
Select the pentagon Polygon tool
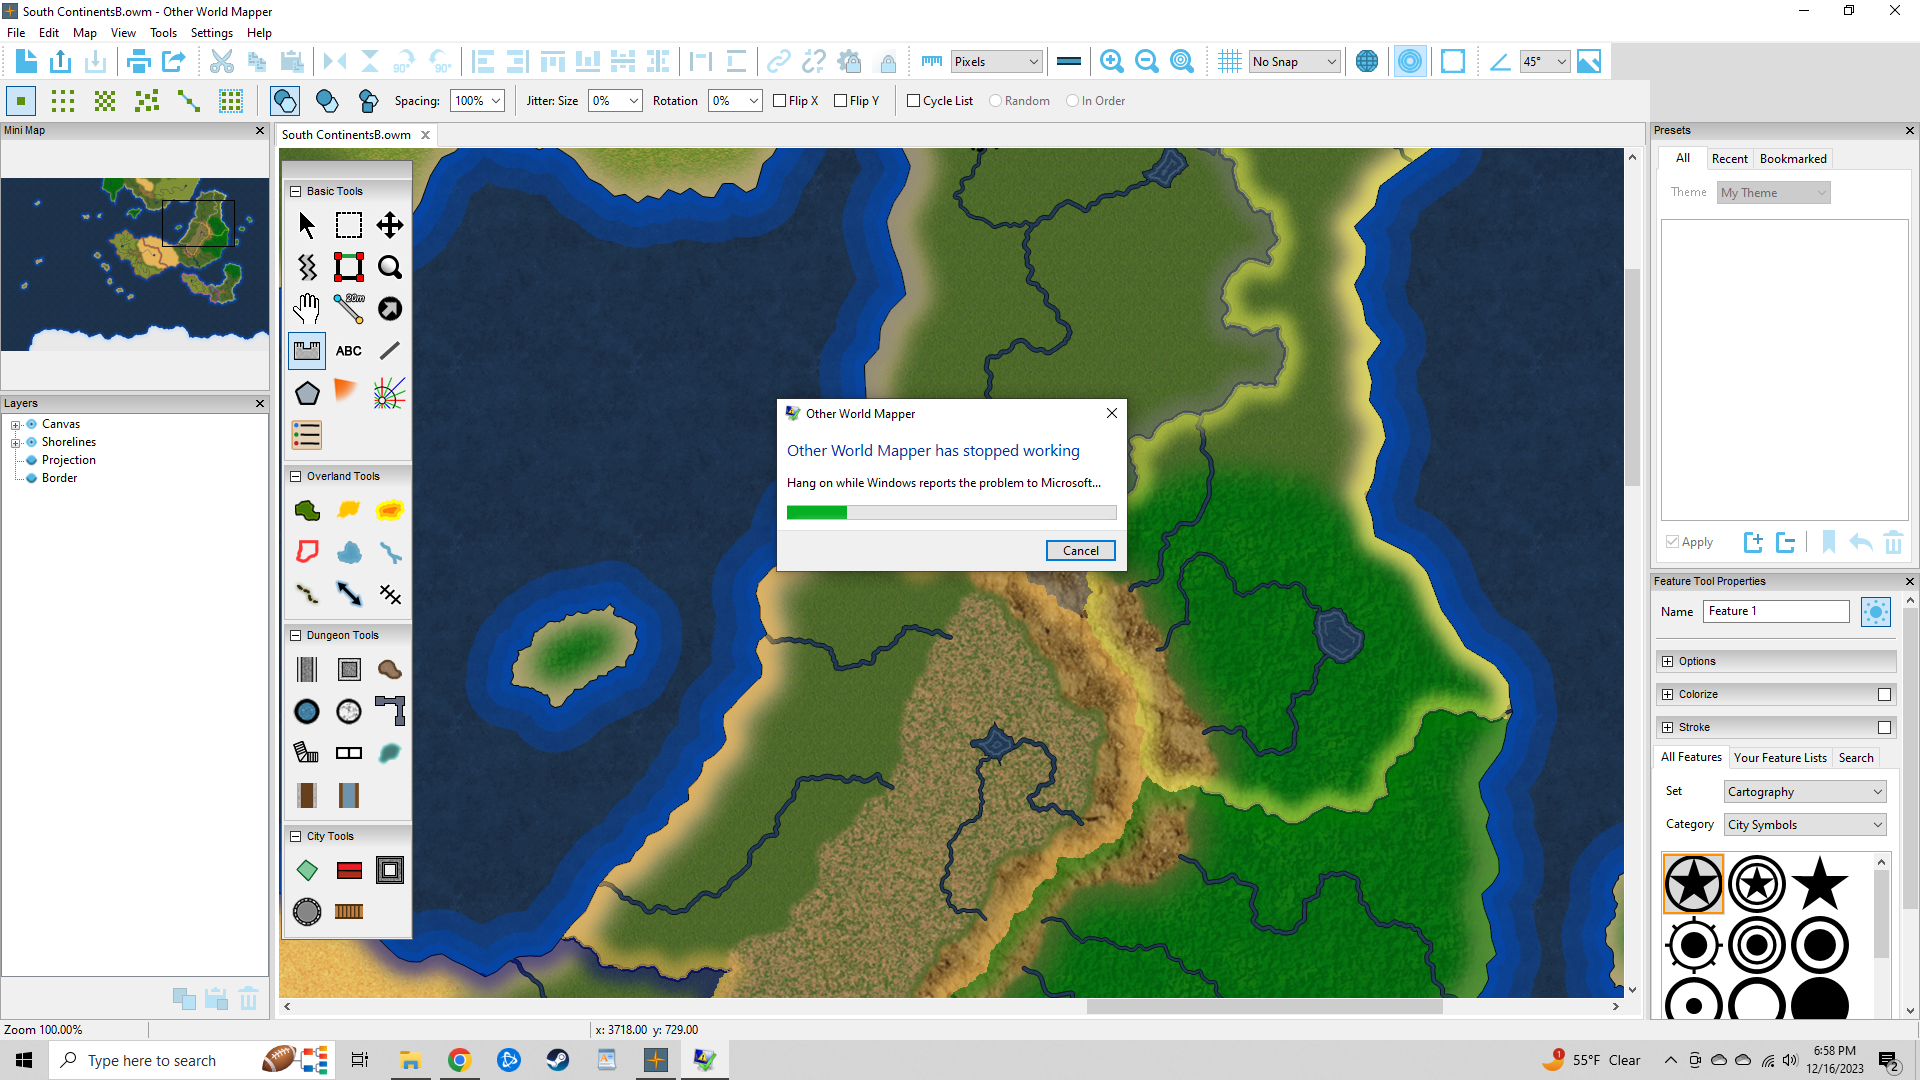click(307, 393)
